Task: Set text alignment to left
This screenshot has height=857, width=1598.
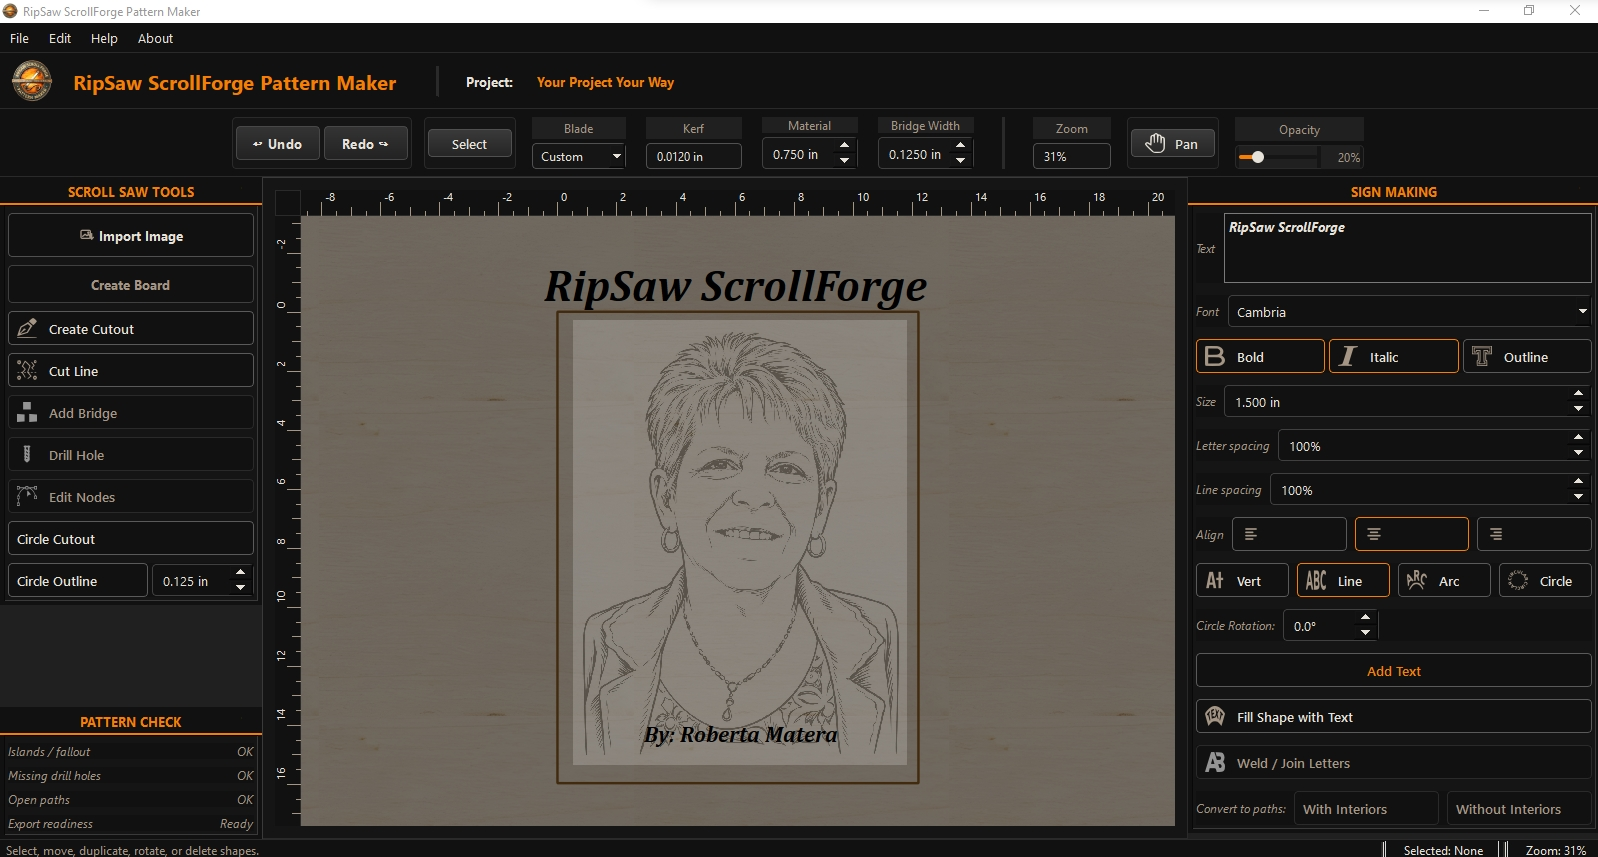Action: point(1289,534)
